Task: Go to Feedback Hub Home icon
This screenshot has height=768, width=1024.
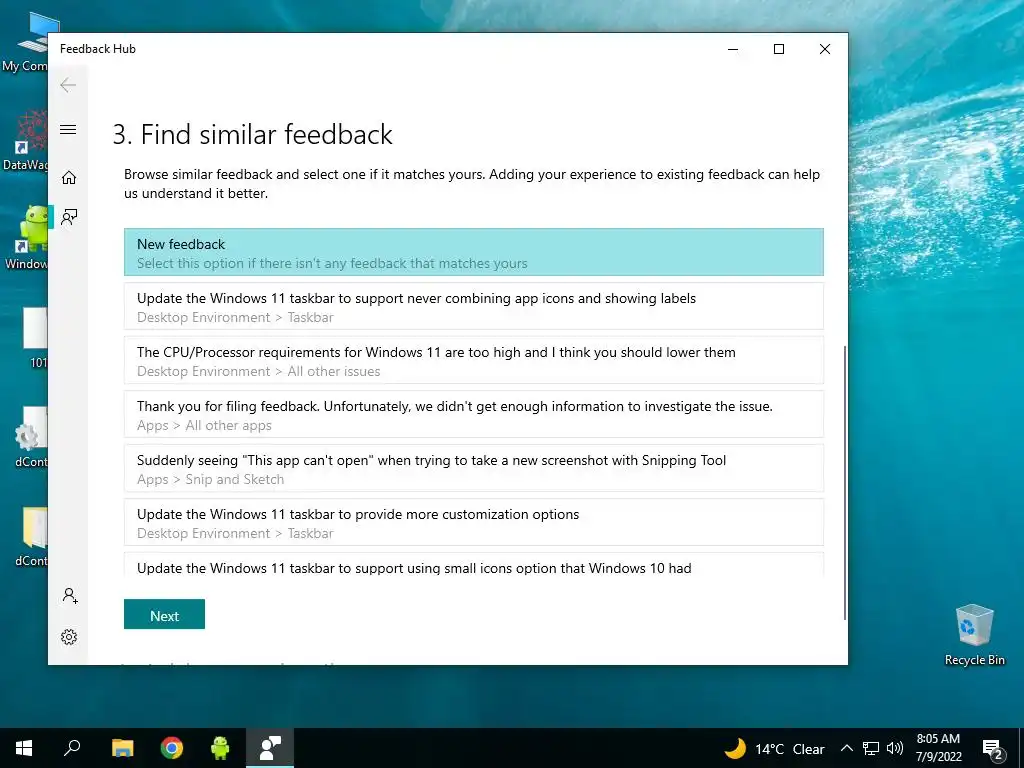Action: (69, 178)
